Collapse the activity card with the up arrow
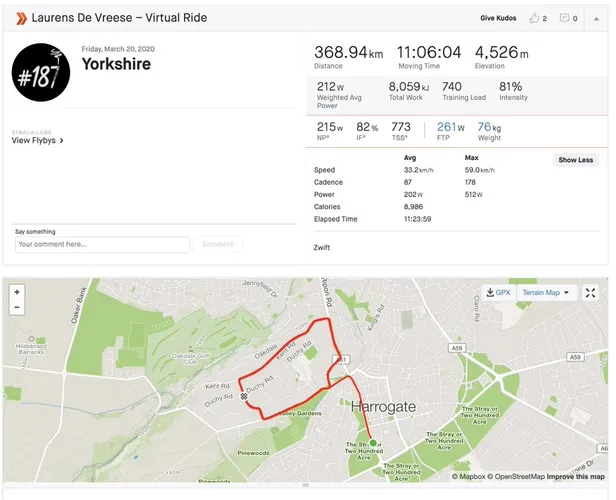 click(596, 18)
